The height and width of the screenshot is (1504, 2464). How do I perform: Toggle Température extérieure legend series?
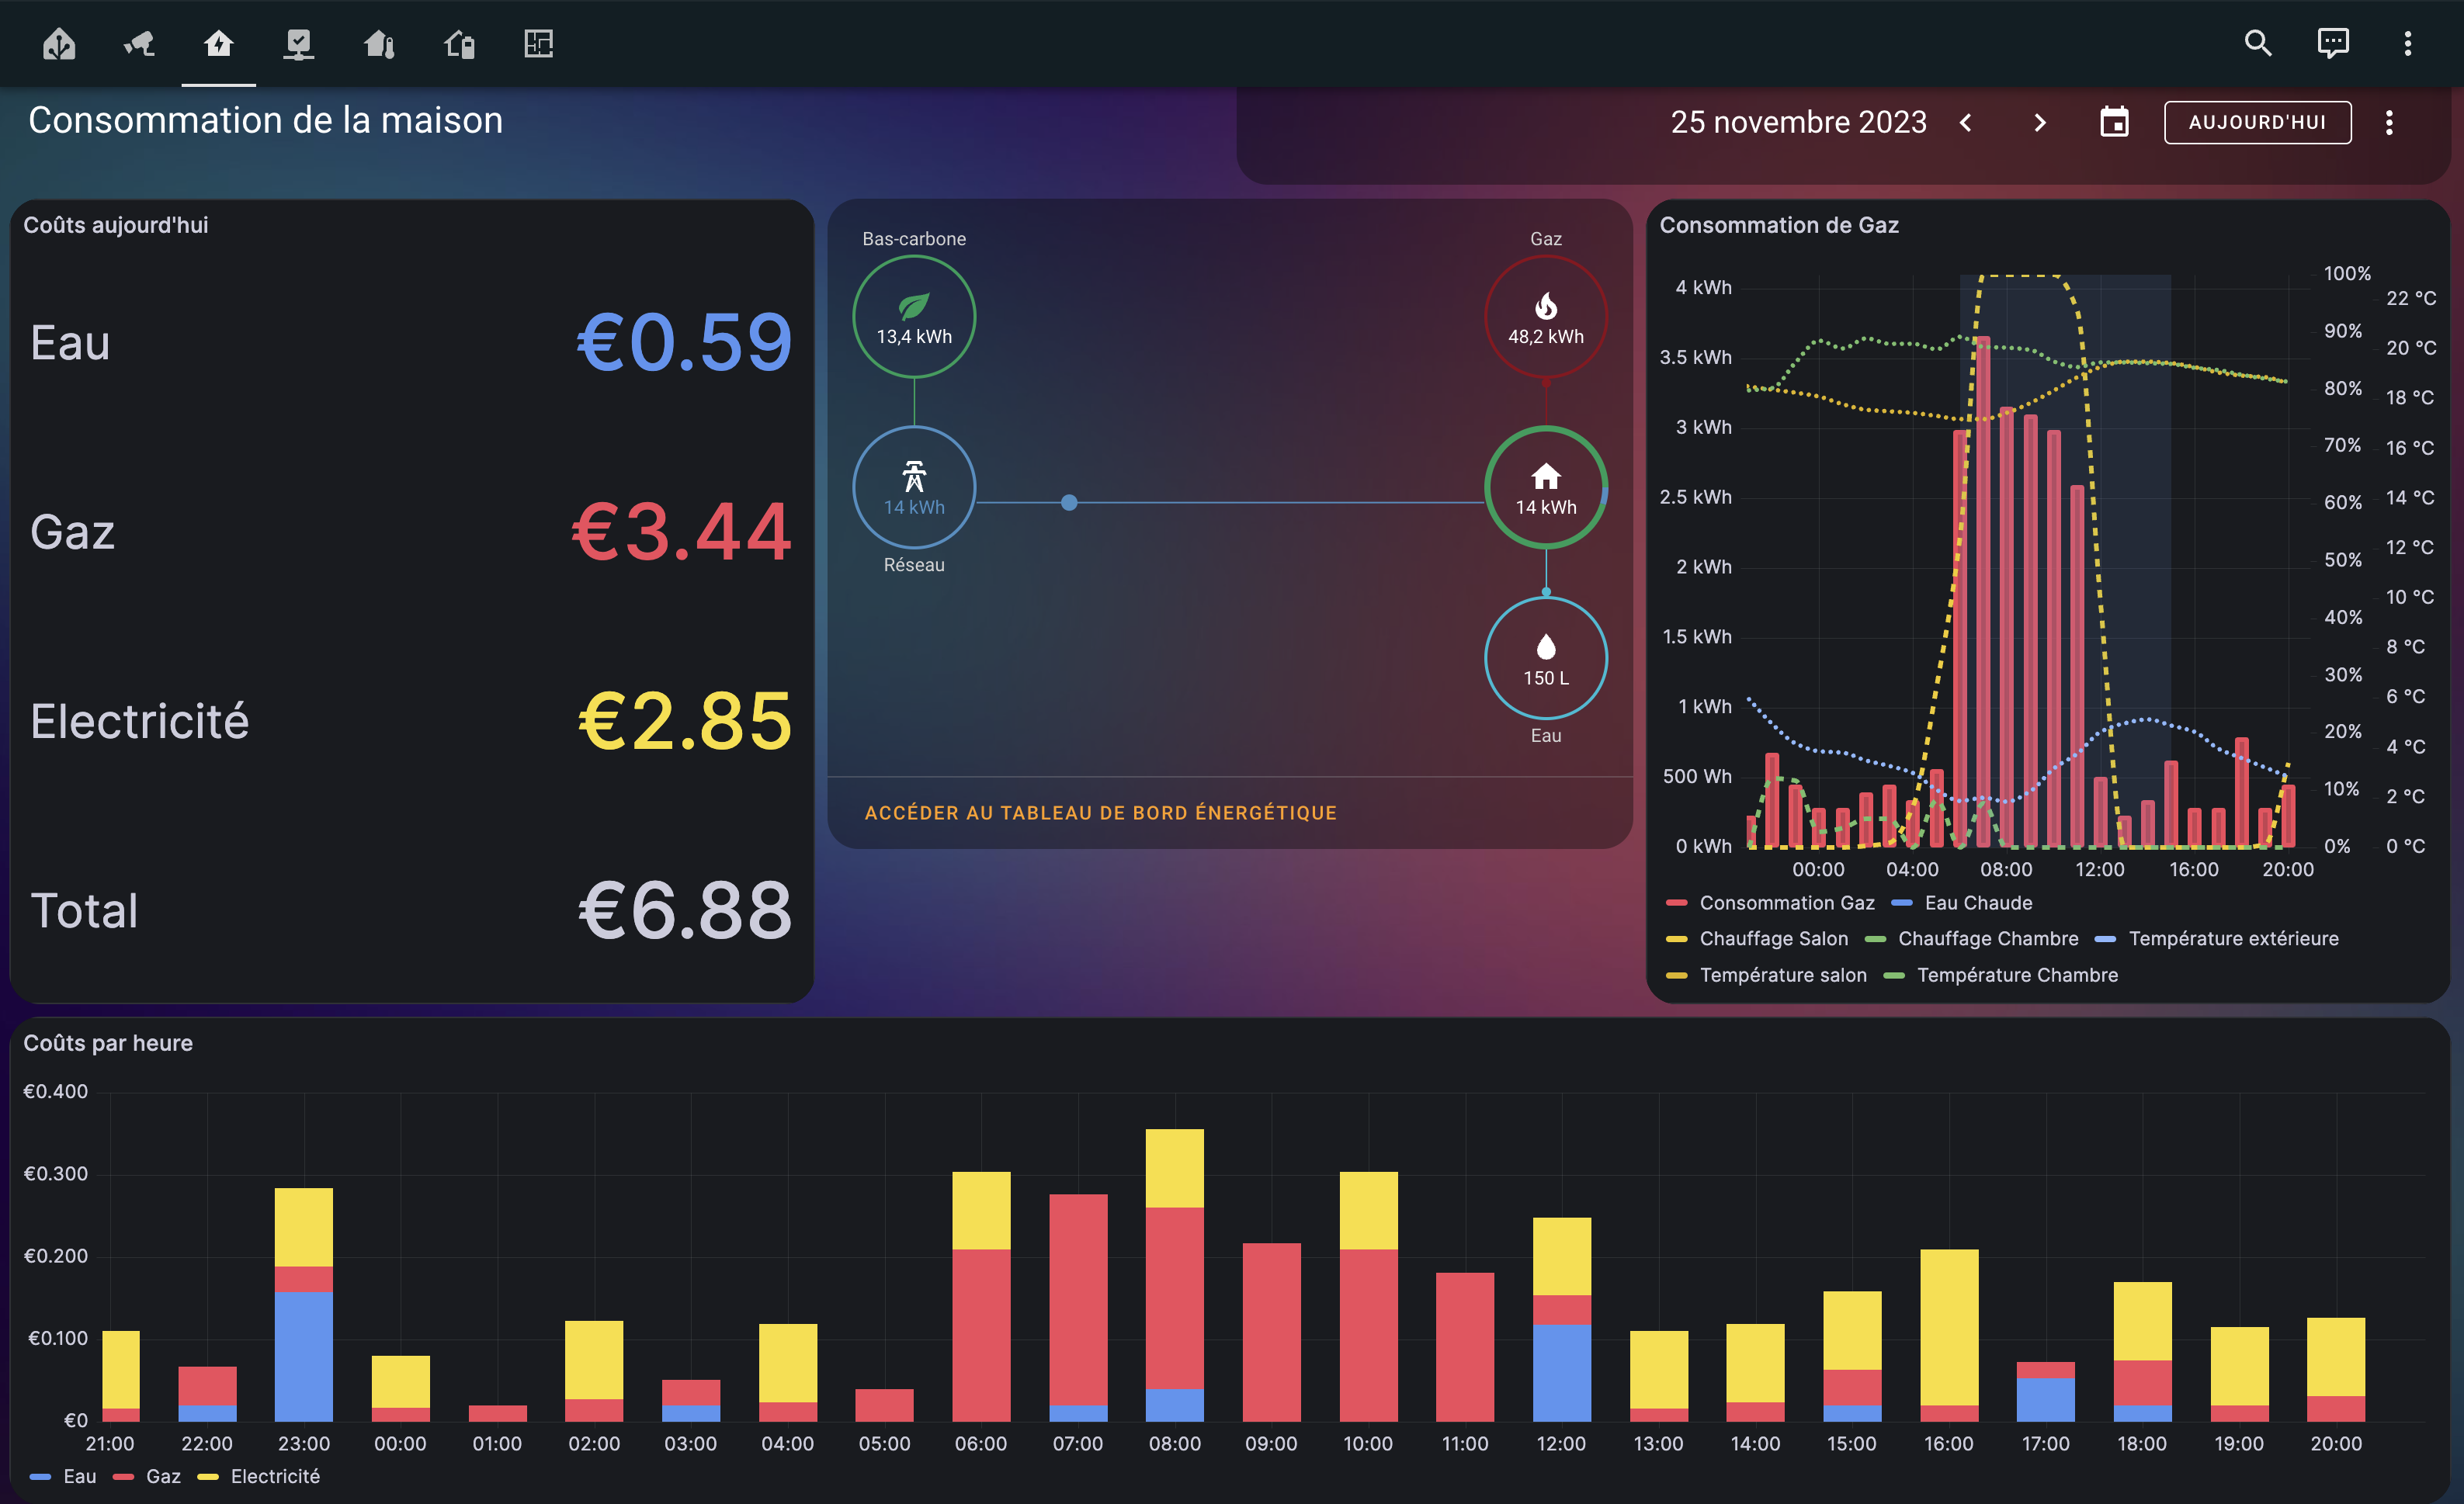pos(2232,939)
